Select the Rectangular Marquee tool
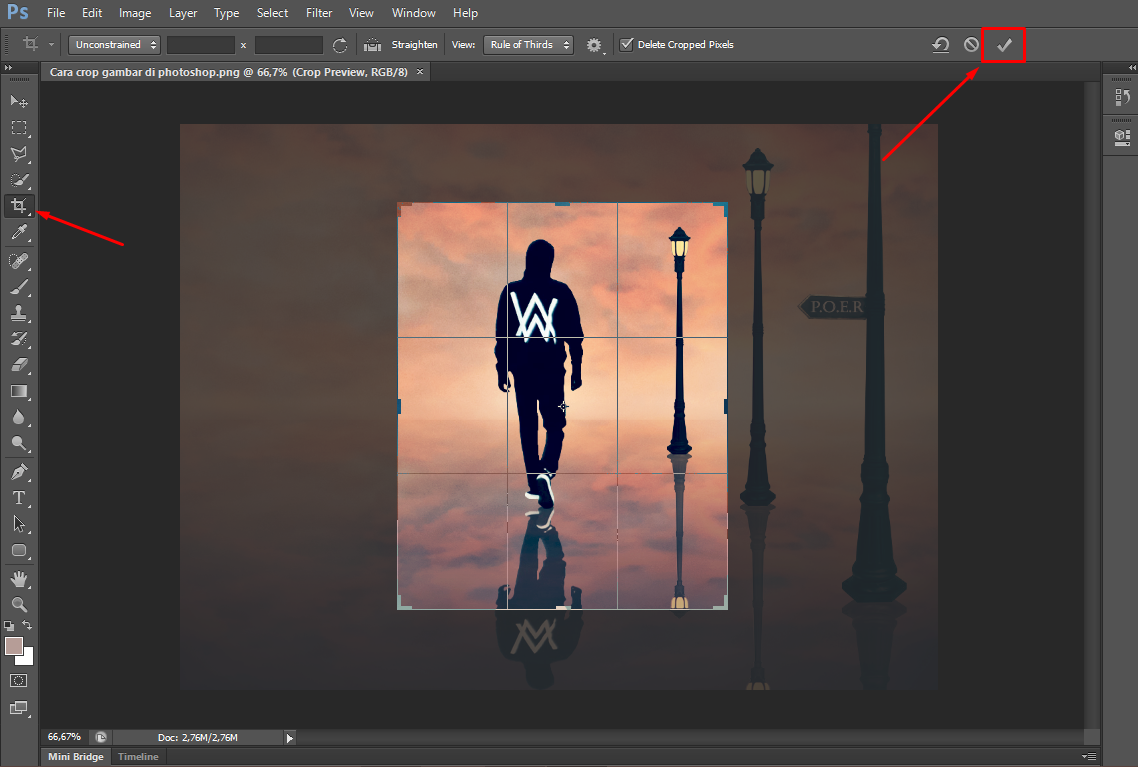1138x767 pixels. [19, 128]
